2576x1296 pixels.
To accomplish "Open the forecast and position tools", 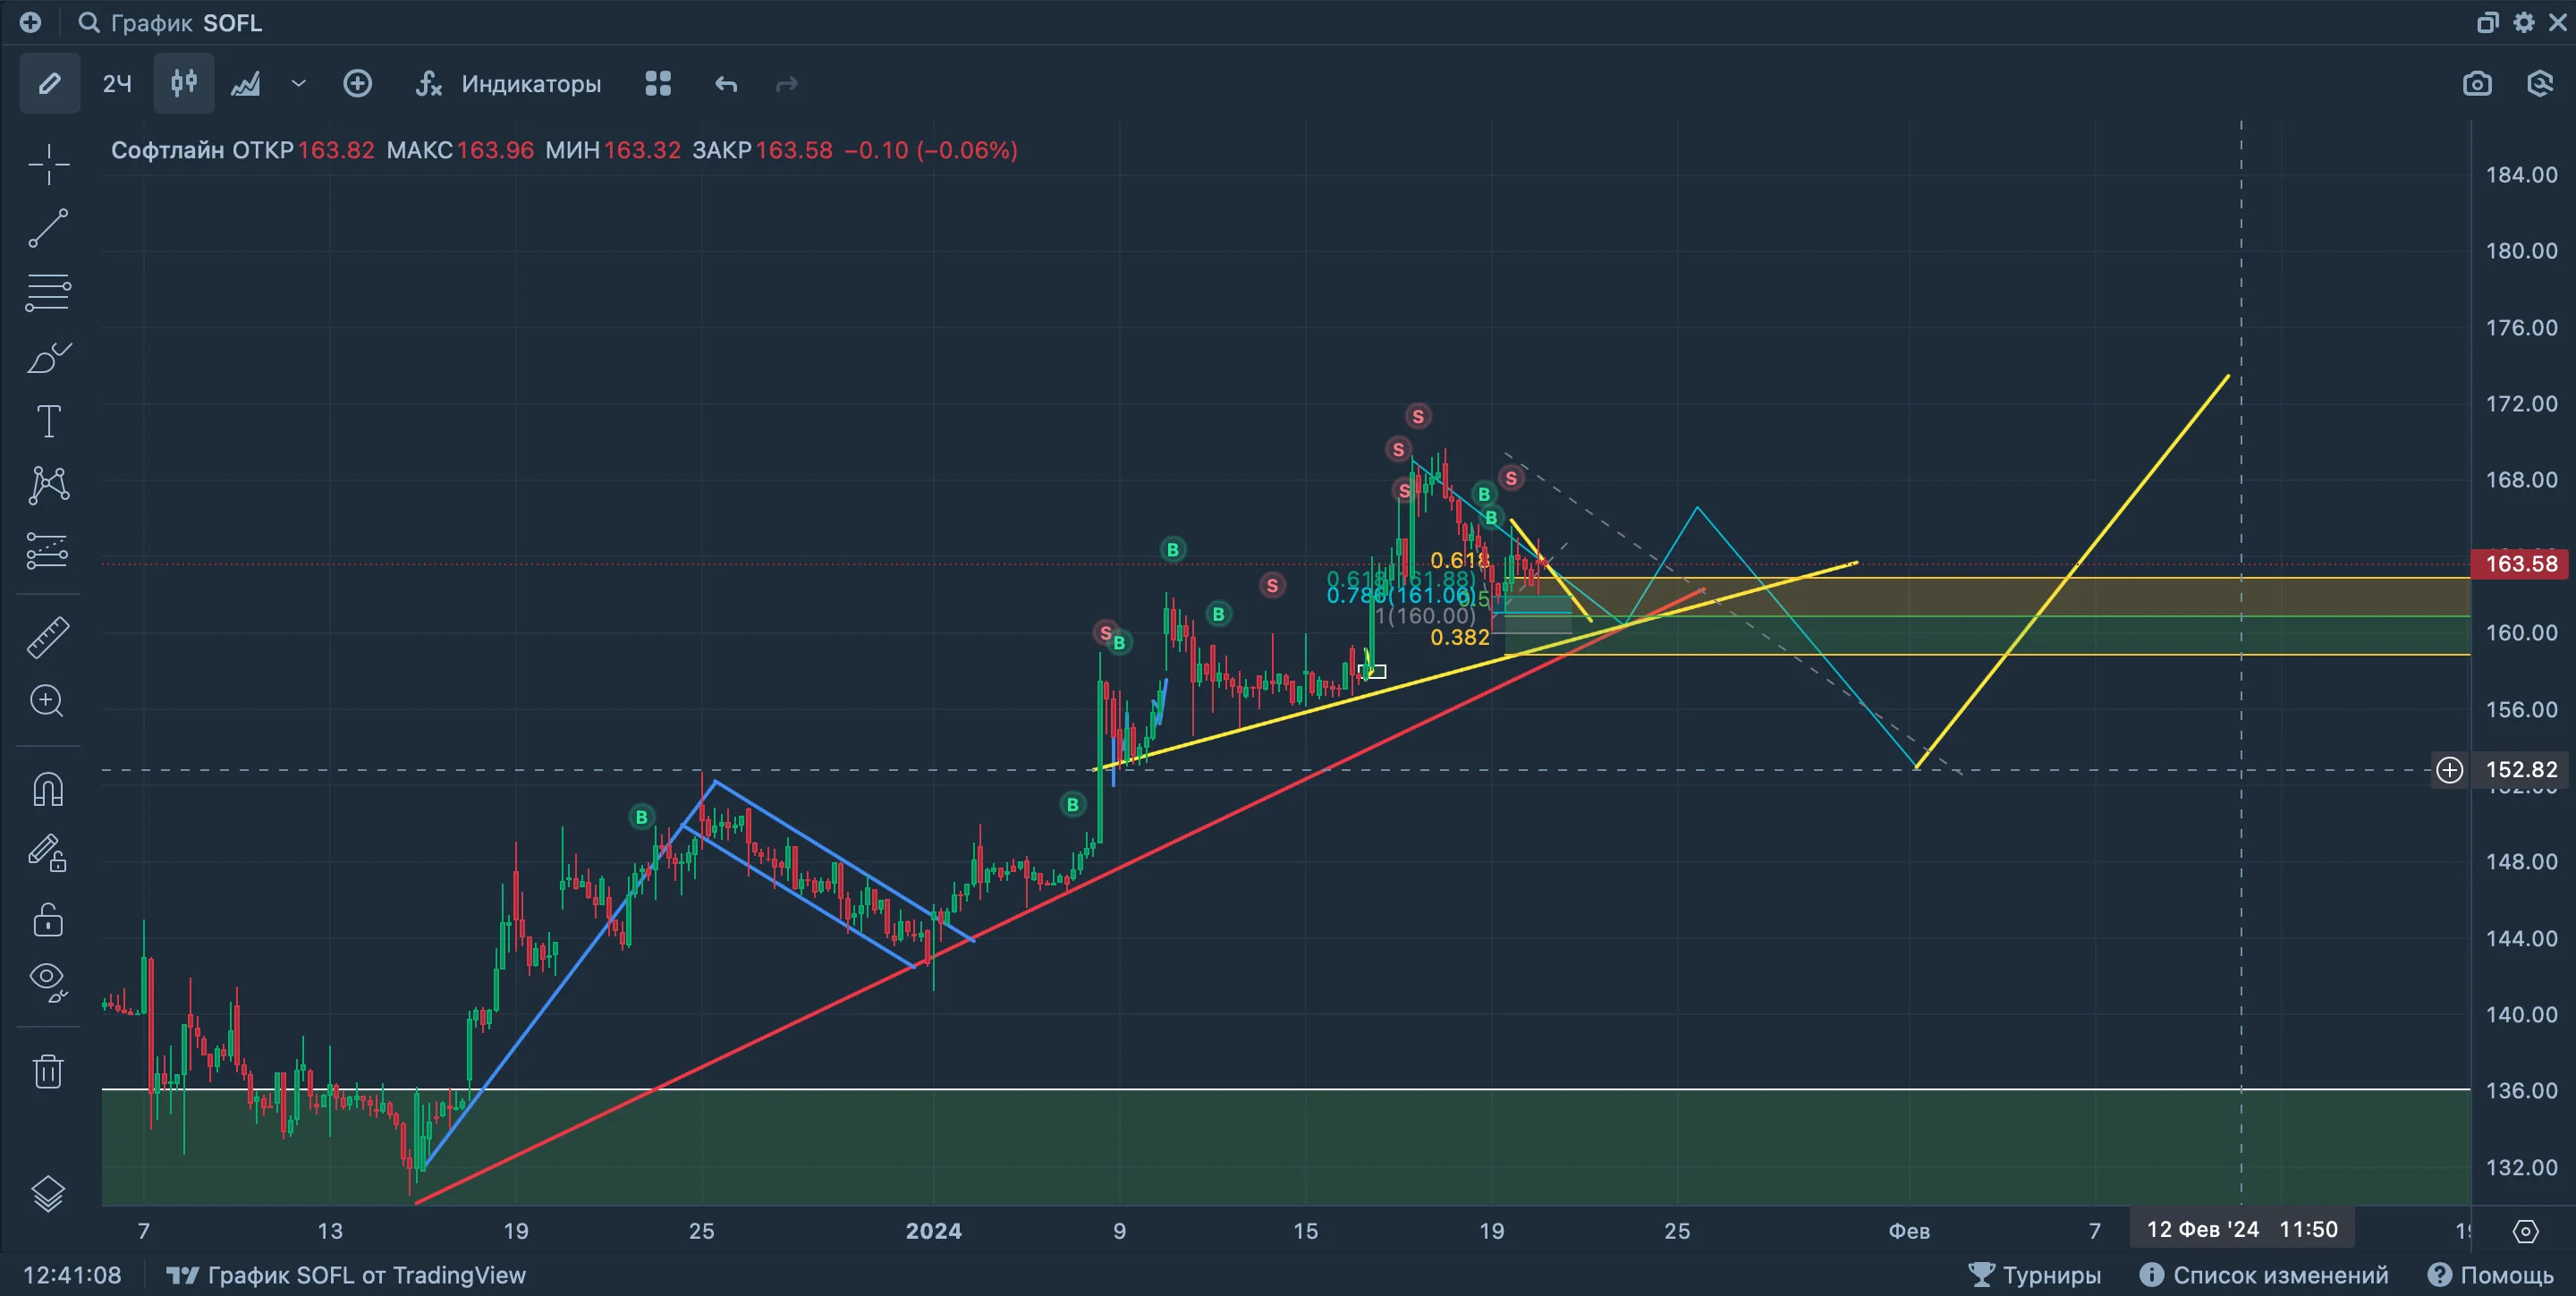I will point(48,550).
